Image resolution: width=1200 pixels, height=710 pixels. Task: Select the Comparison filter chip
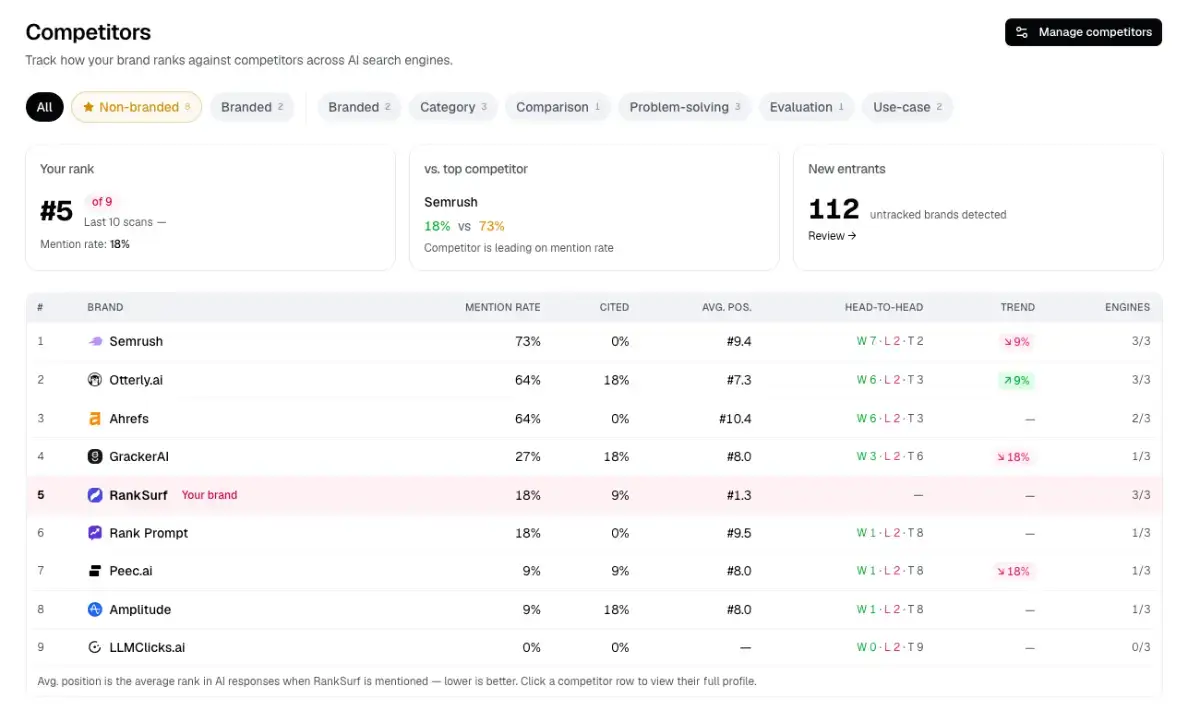coord(558,107)
